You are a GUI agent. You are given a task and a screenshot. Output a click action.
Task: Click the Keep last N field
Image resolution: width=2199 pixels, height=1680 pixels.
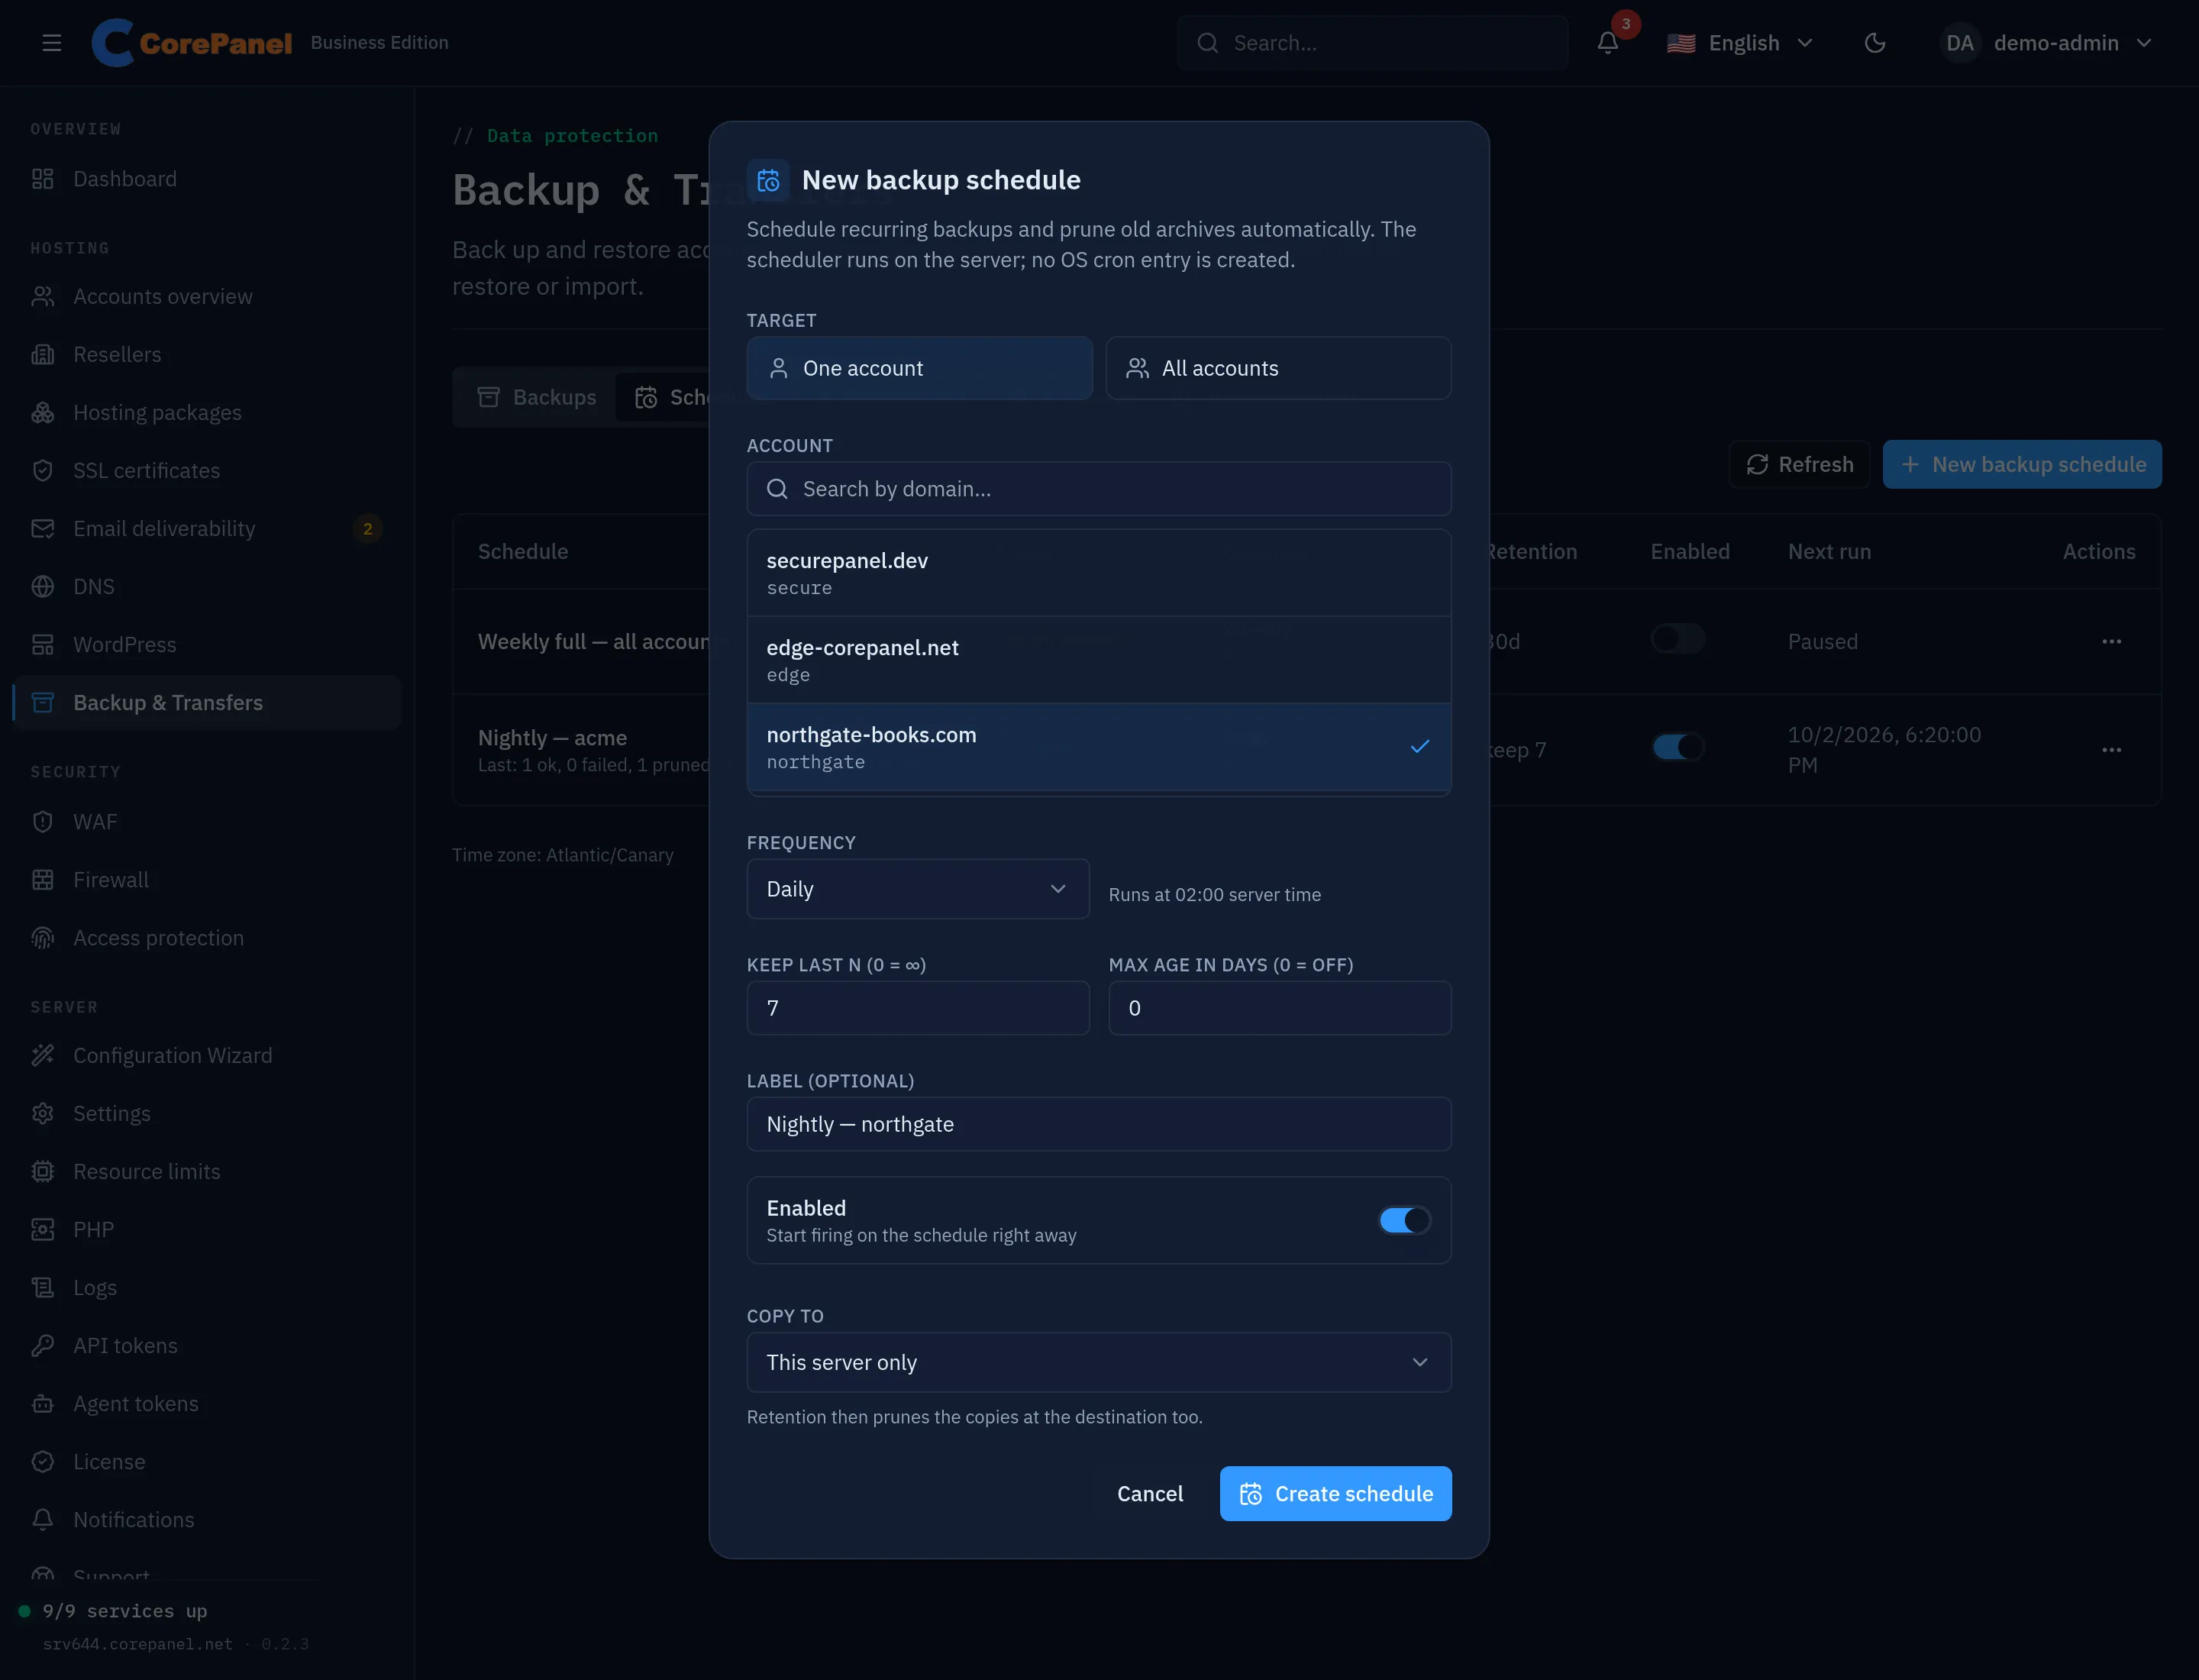point(917,1008)
